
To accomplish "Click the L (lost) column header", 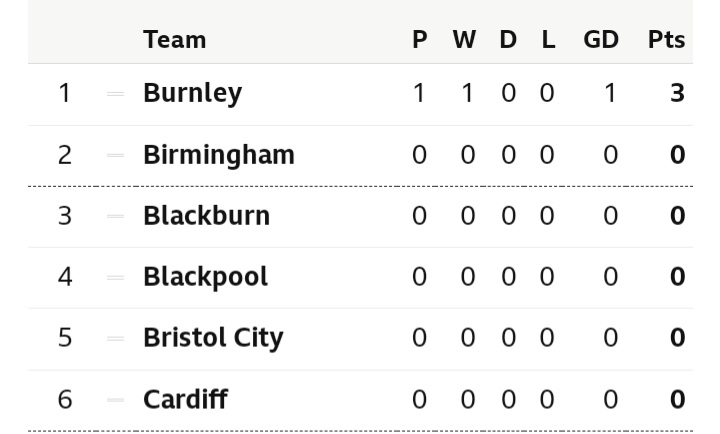I will (x=548, y=40).
